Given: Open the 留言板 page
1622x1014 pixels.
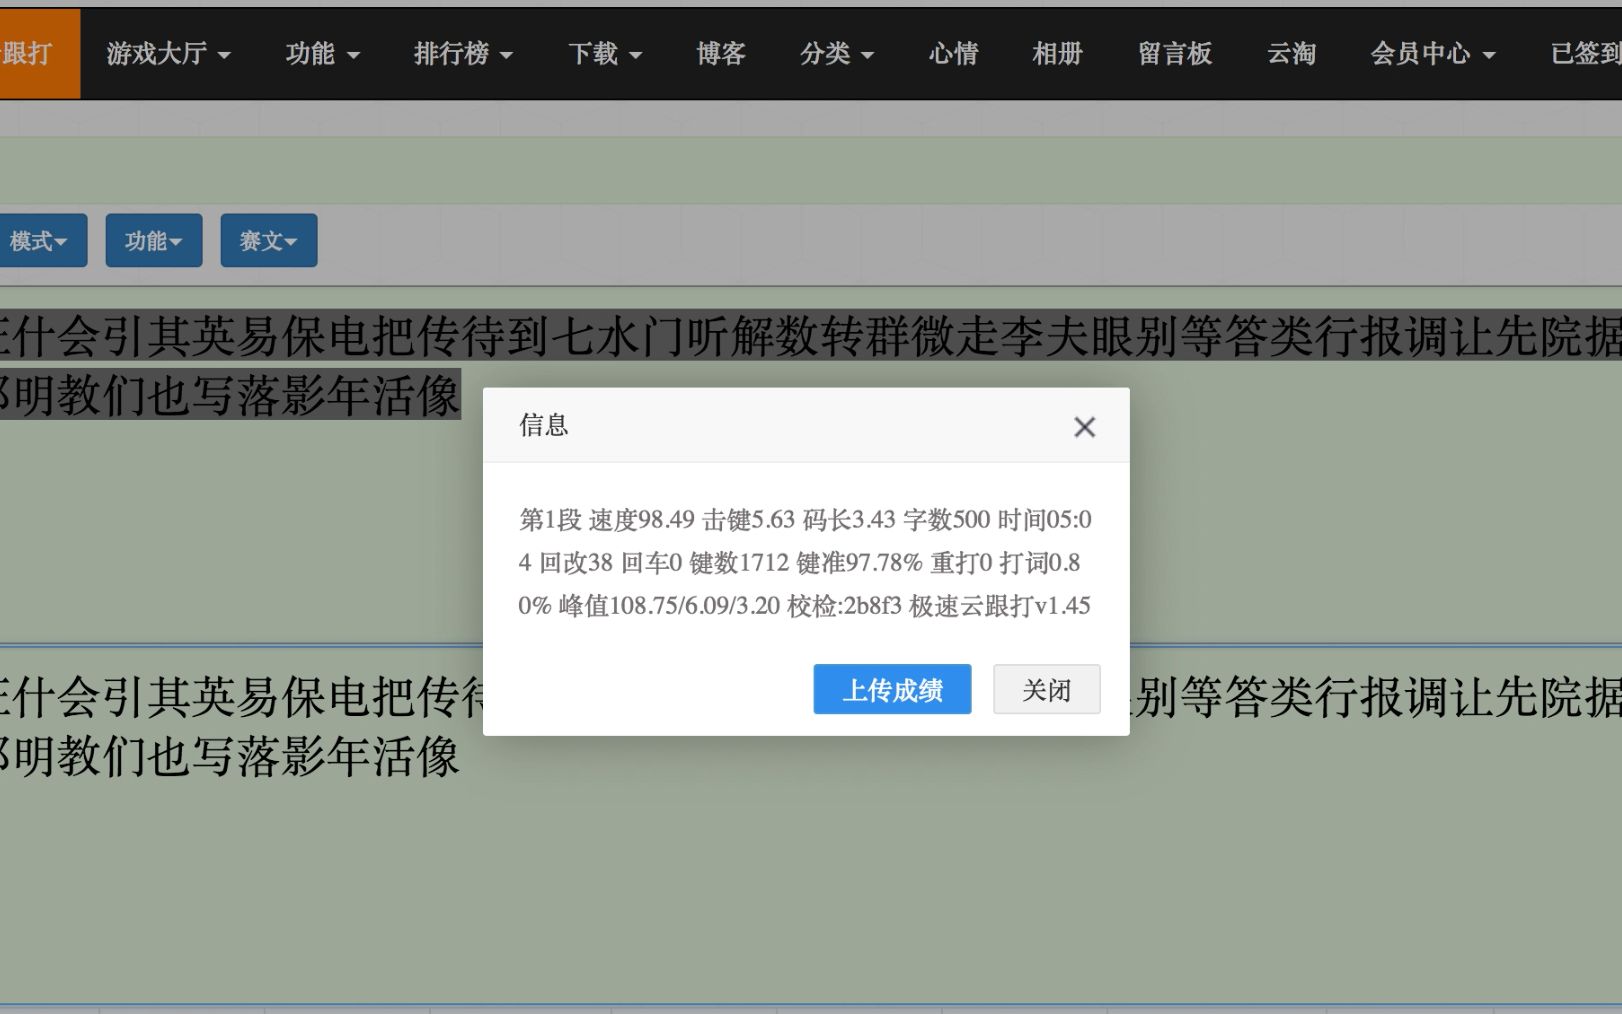Looking at the screenshot, I should coord(1175,54).
